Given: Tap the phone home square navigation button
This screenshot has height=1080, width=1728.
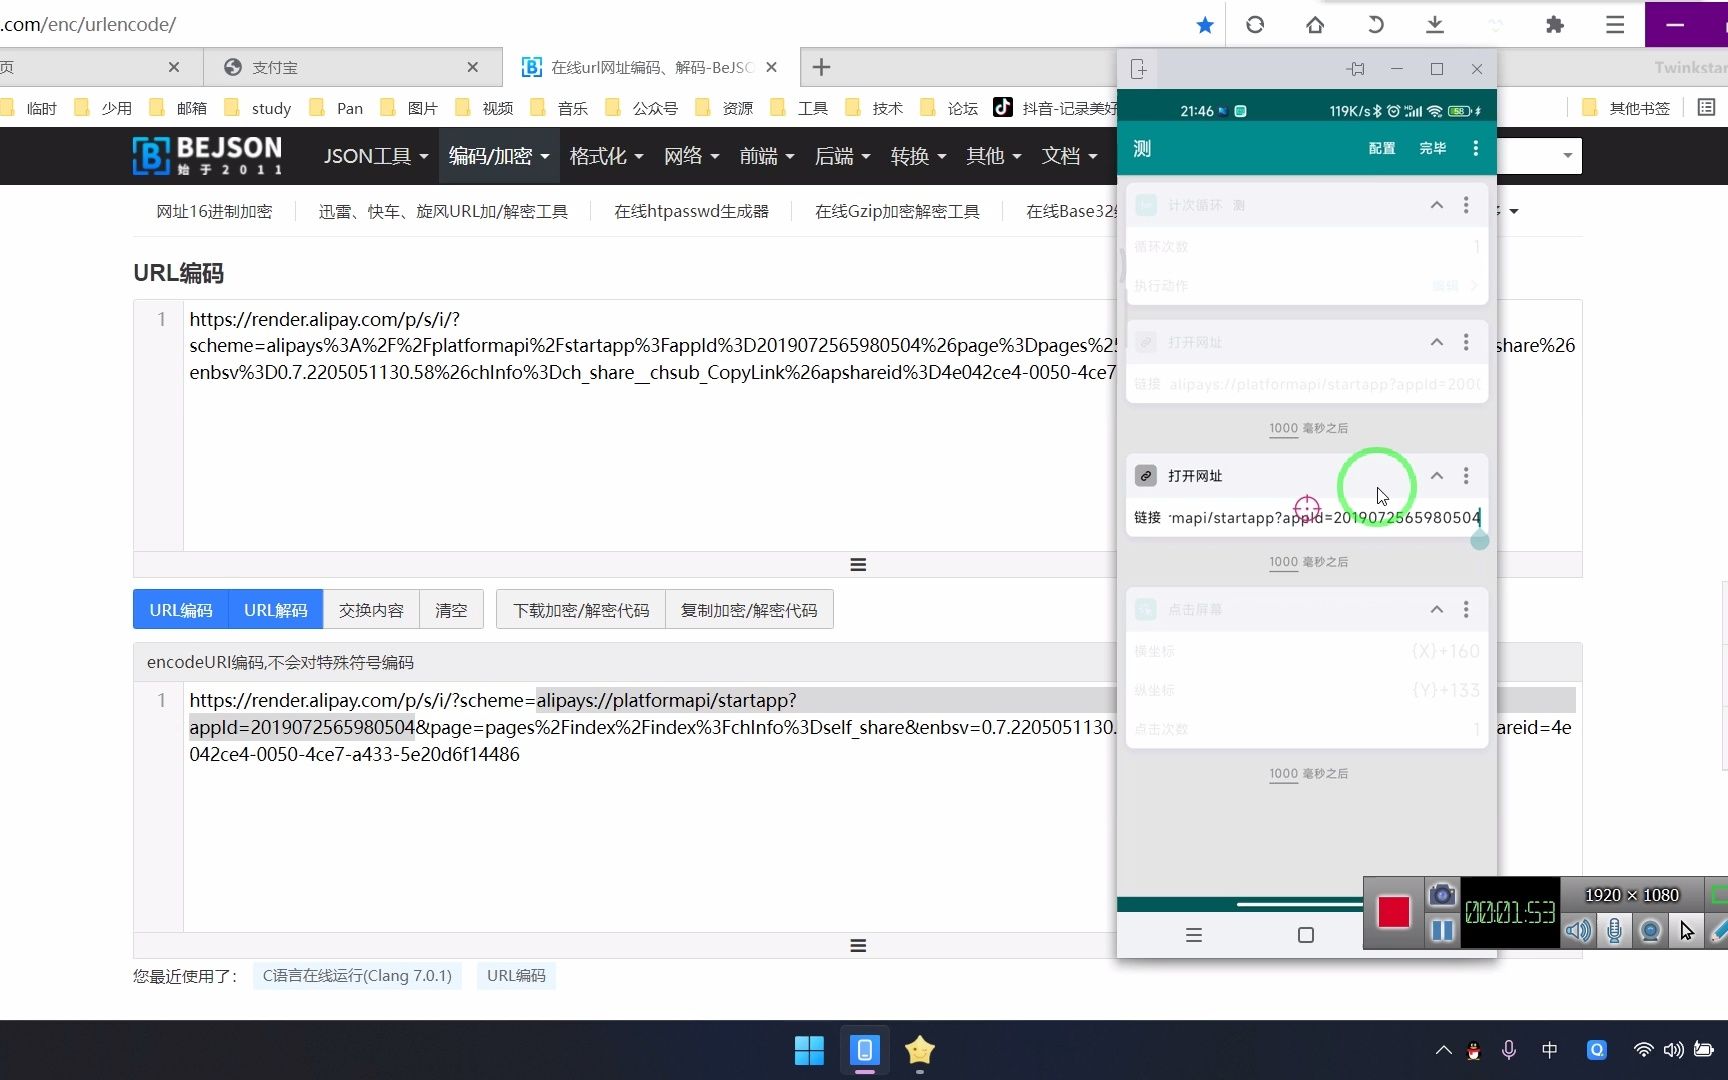Looking at the screenshot, I should point(1305,935).
